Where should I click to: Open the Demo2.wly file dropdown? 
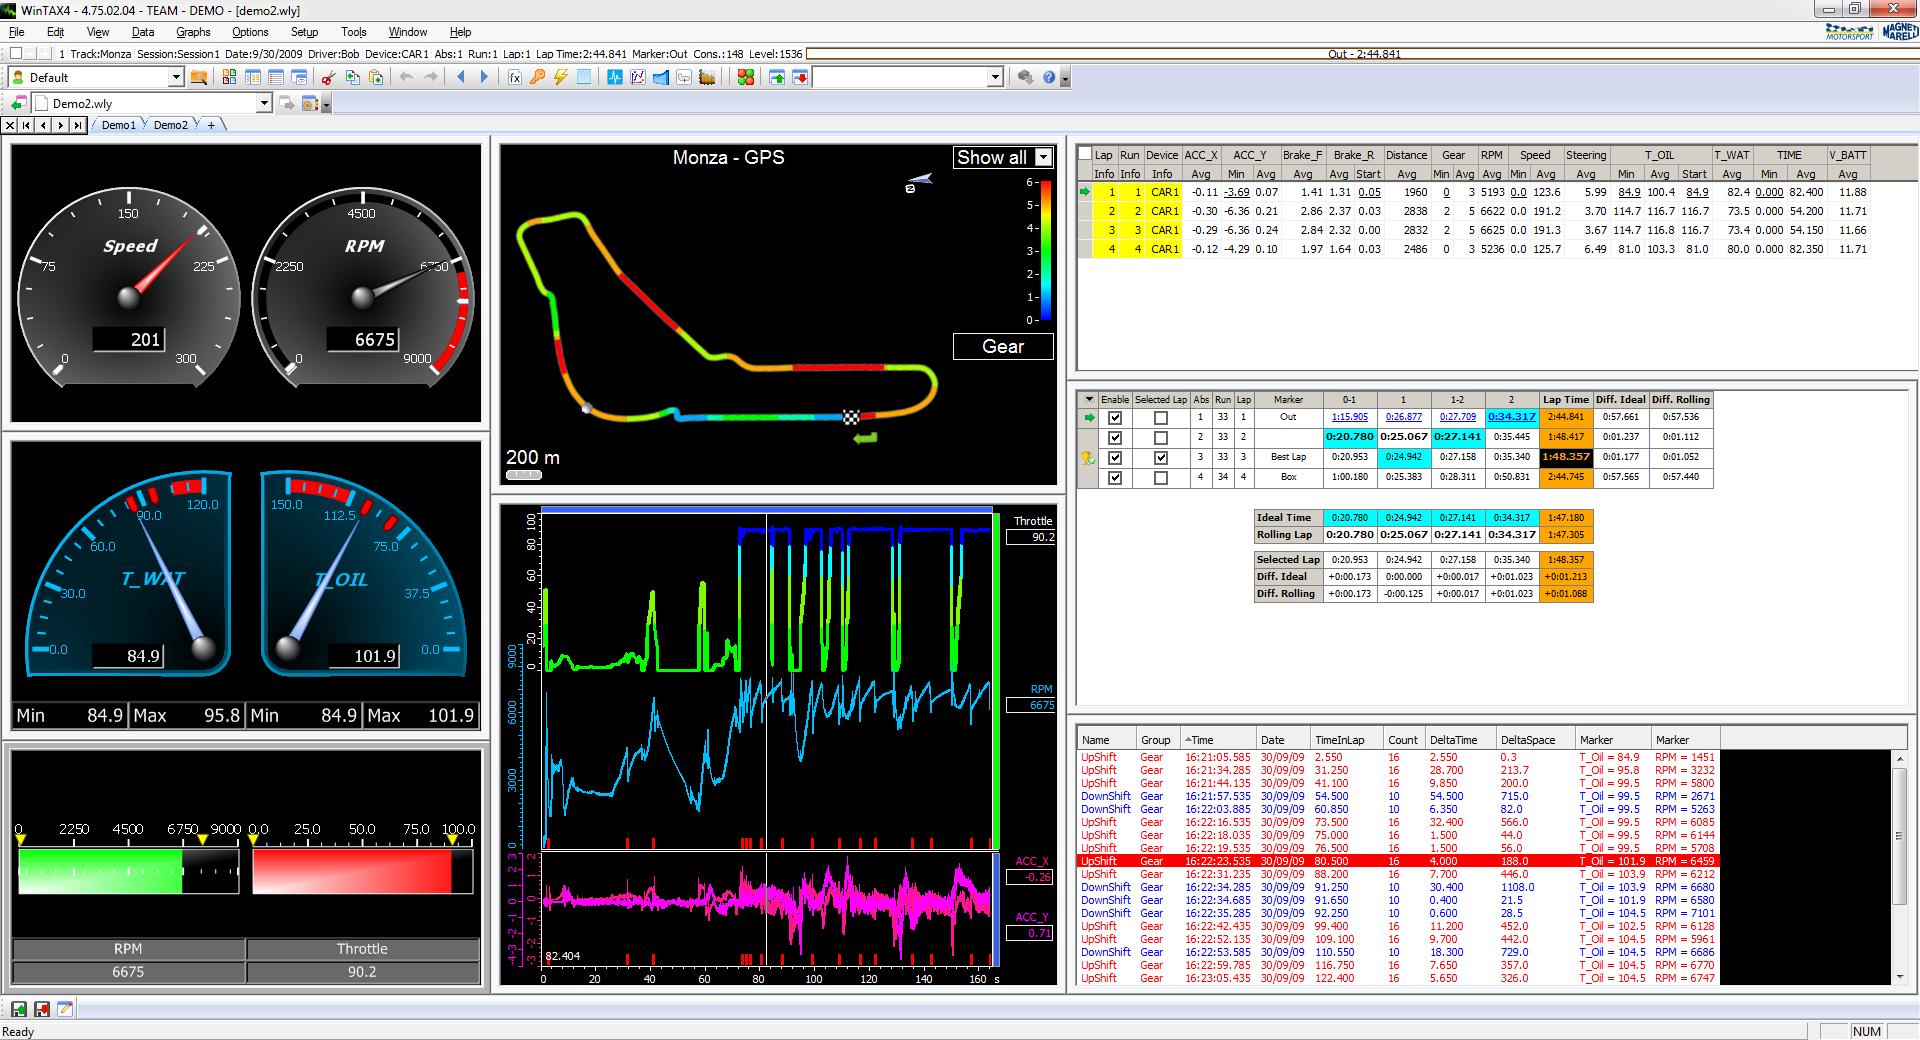264,103
